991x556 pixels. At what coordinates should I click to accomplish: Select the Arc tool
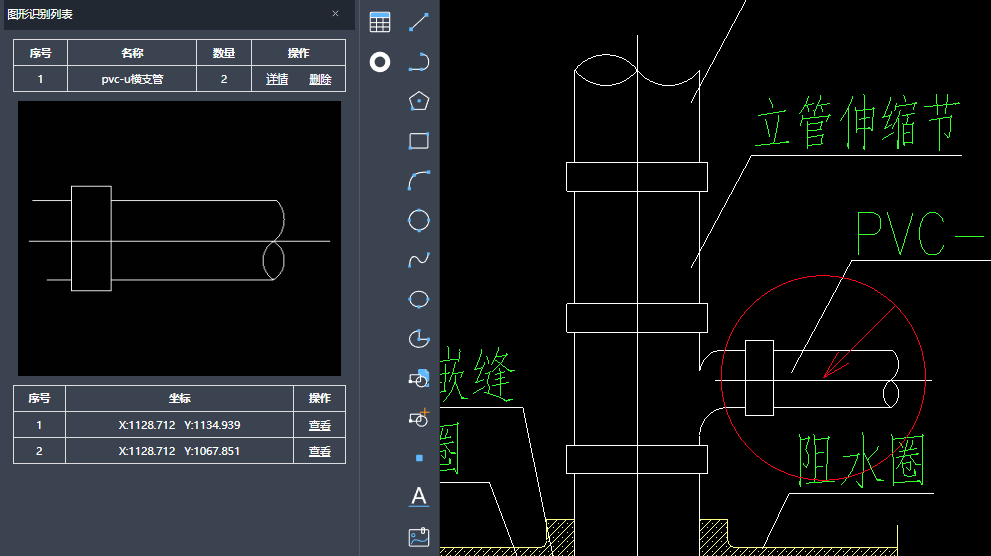419,181
